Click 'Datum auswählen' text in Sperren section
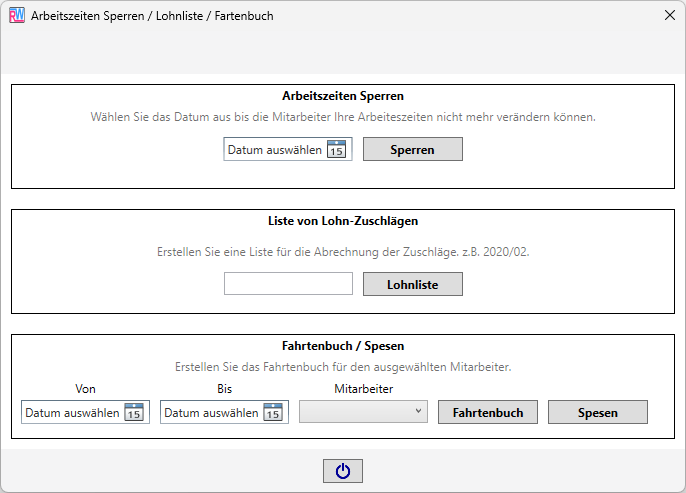The height and width of the screenshot is (493, 686). [x=275, y=150]
